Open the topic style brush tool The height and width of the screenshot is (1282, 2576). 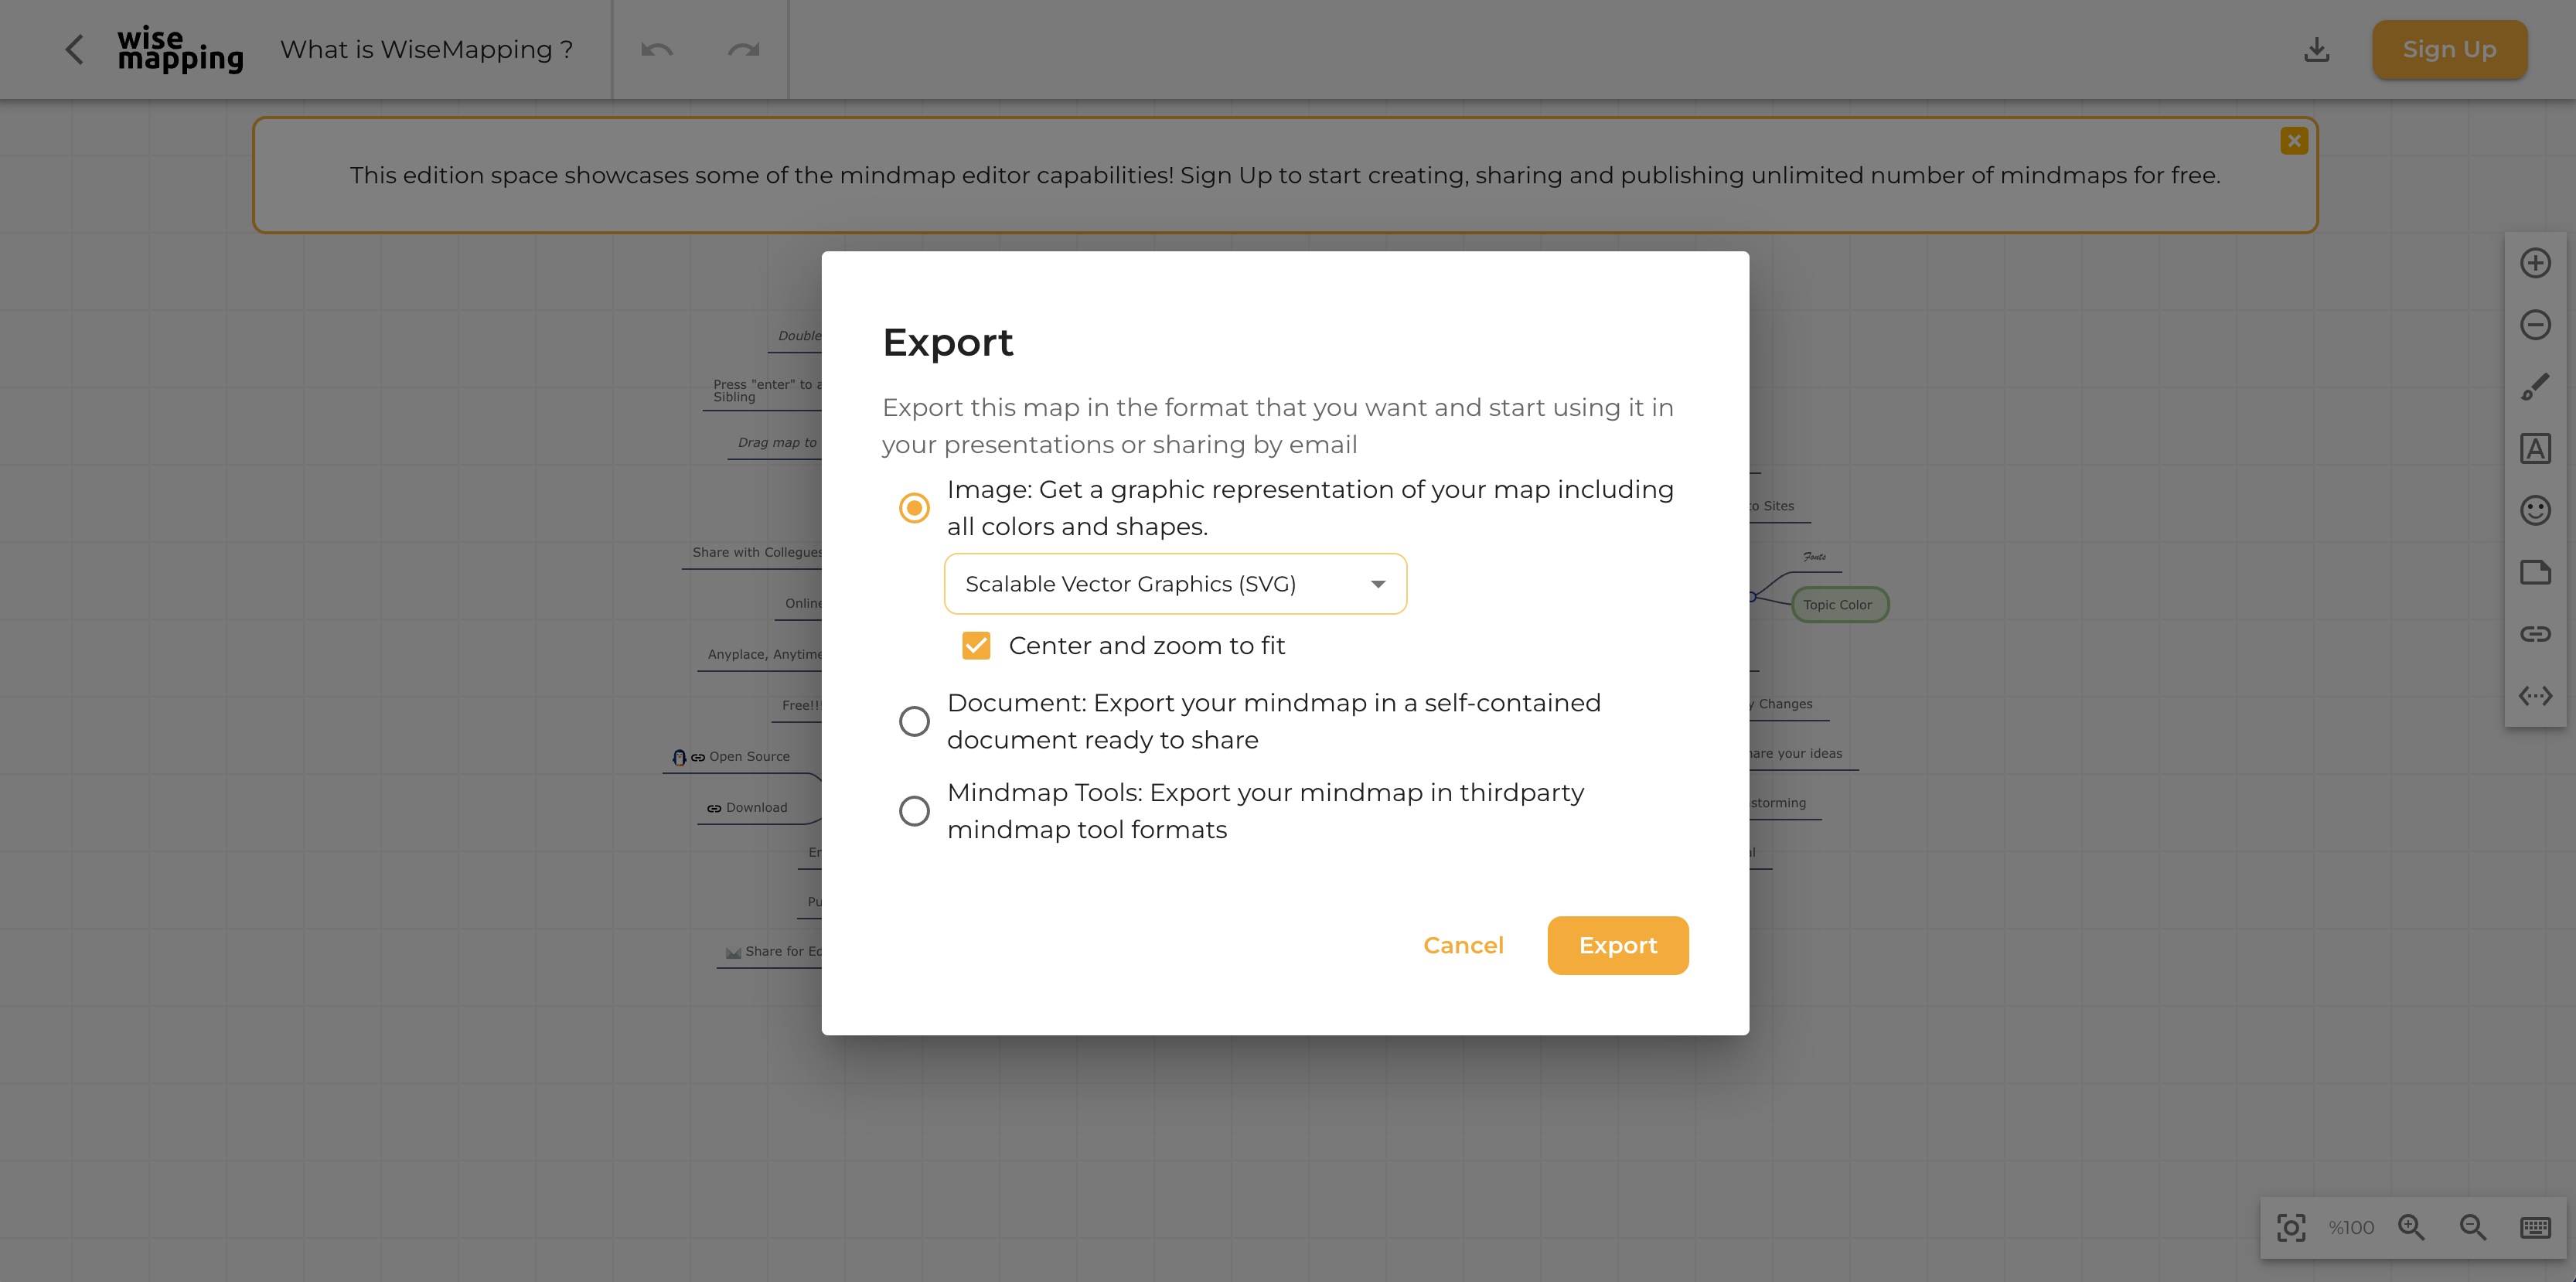2534,387
